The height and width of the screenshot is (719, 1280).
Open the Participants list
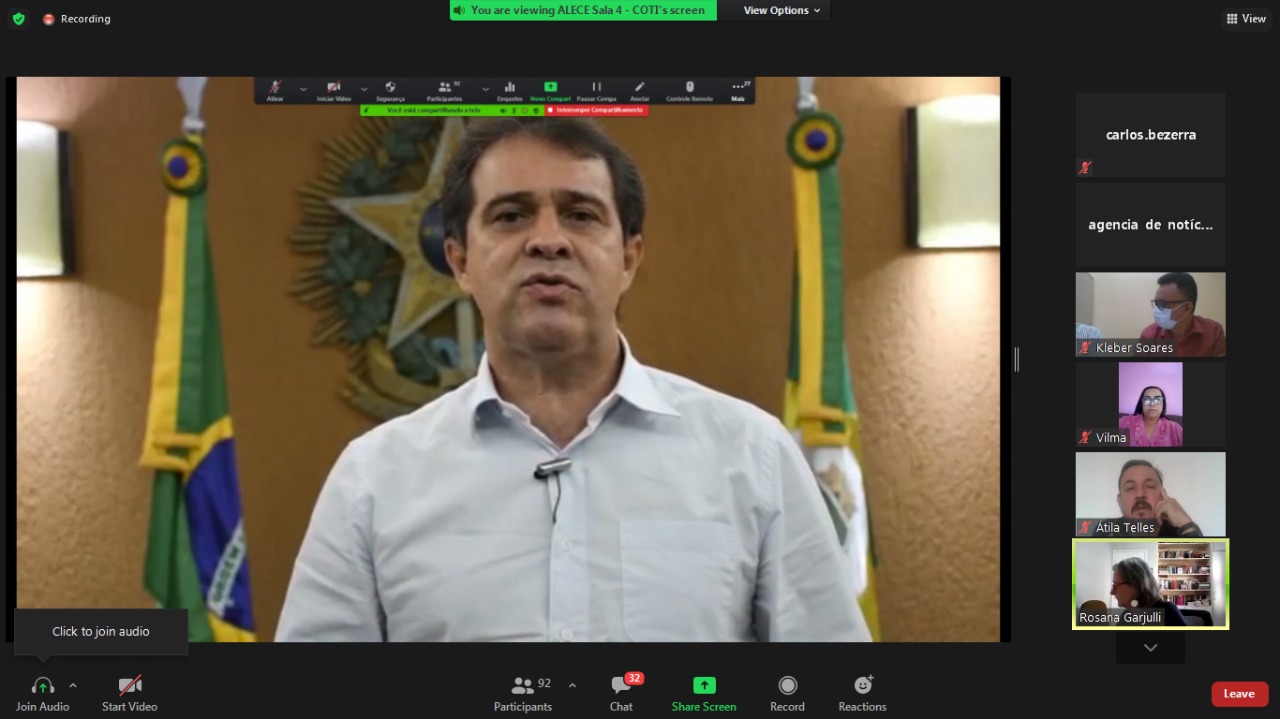(x=523, y=693)
